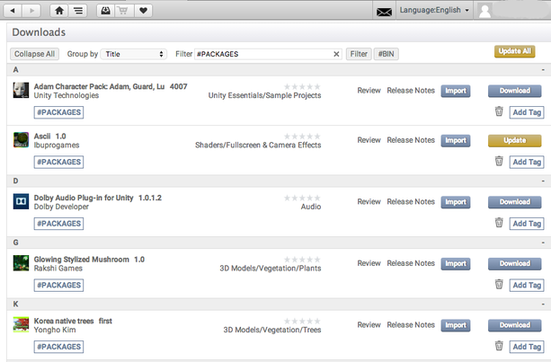
Task: Update the Ascii package
Action: (x=515, y=140)
